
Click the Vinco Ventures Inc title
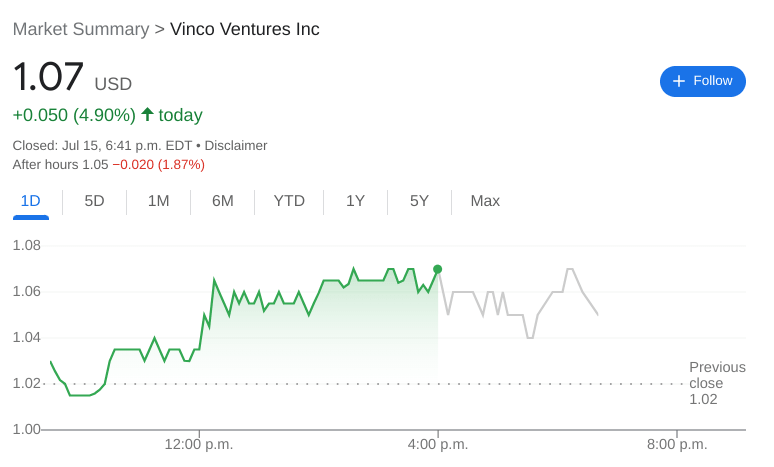245,29
